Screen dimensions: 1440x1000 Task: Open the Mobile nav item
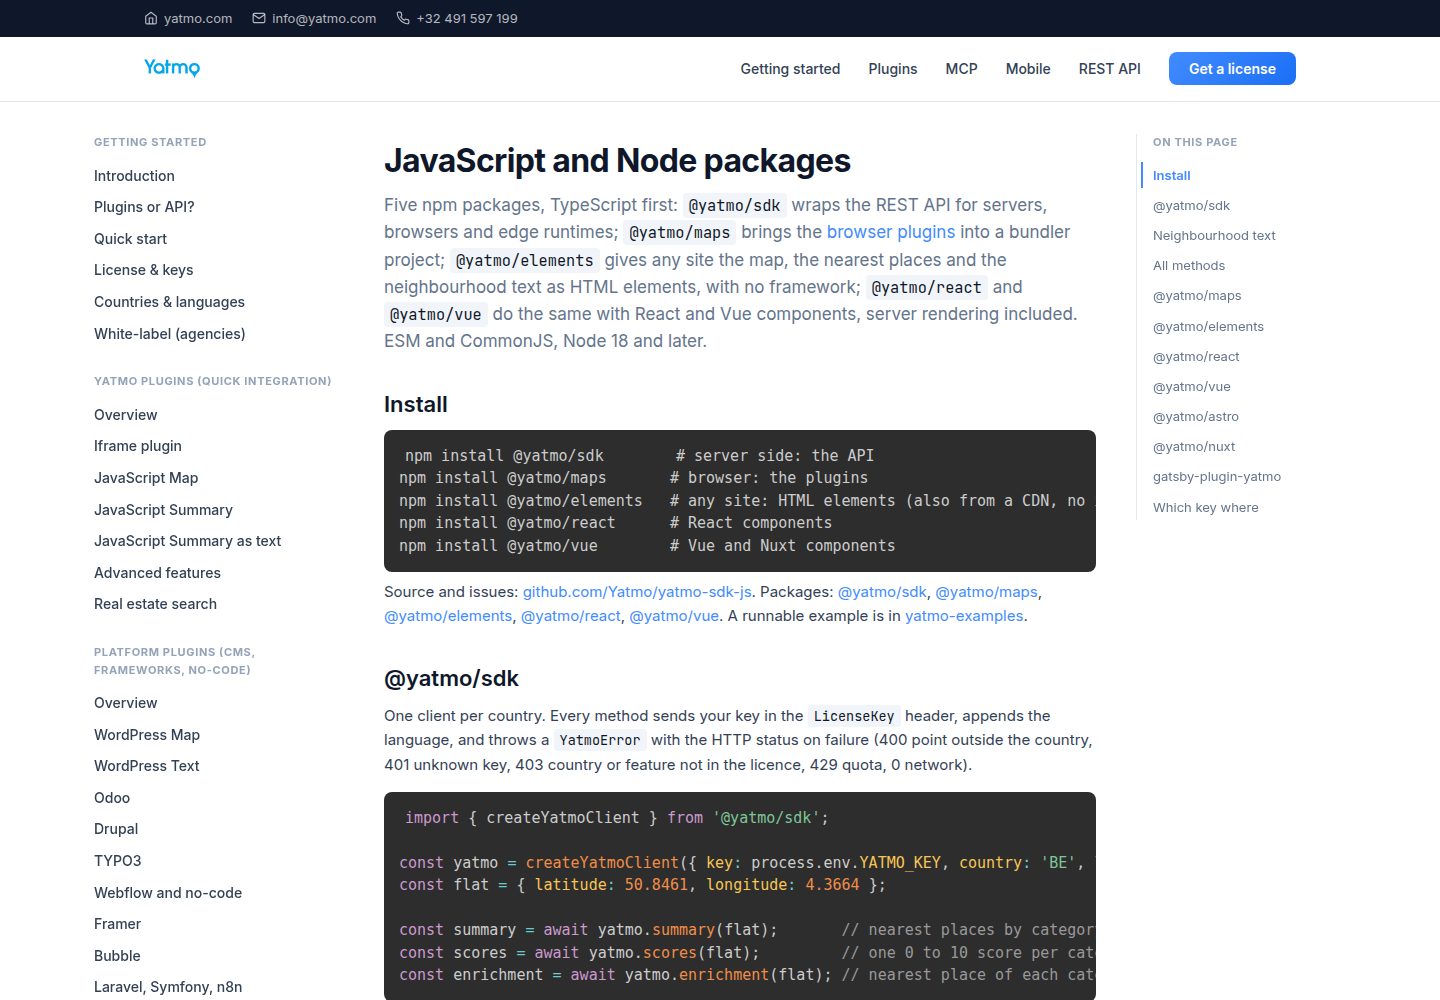pos(1028,69)
